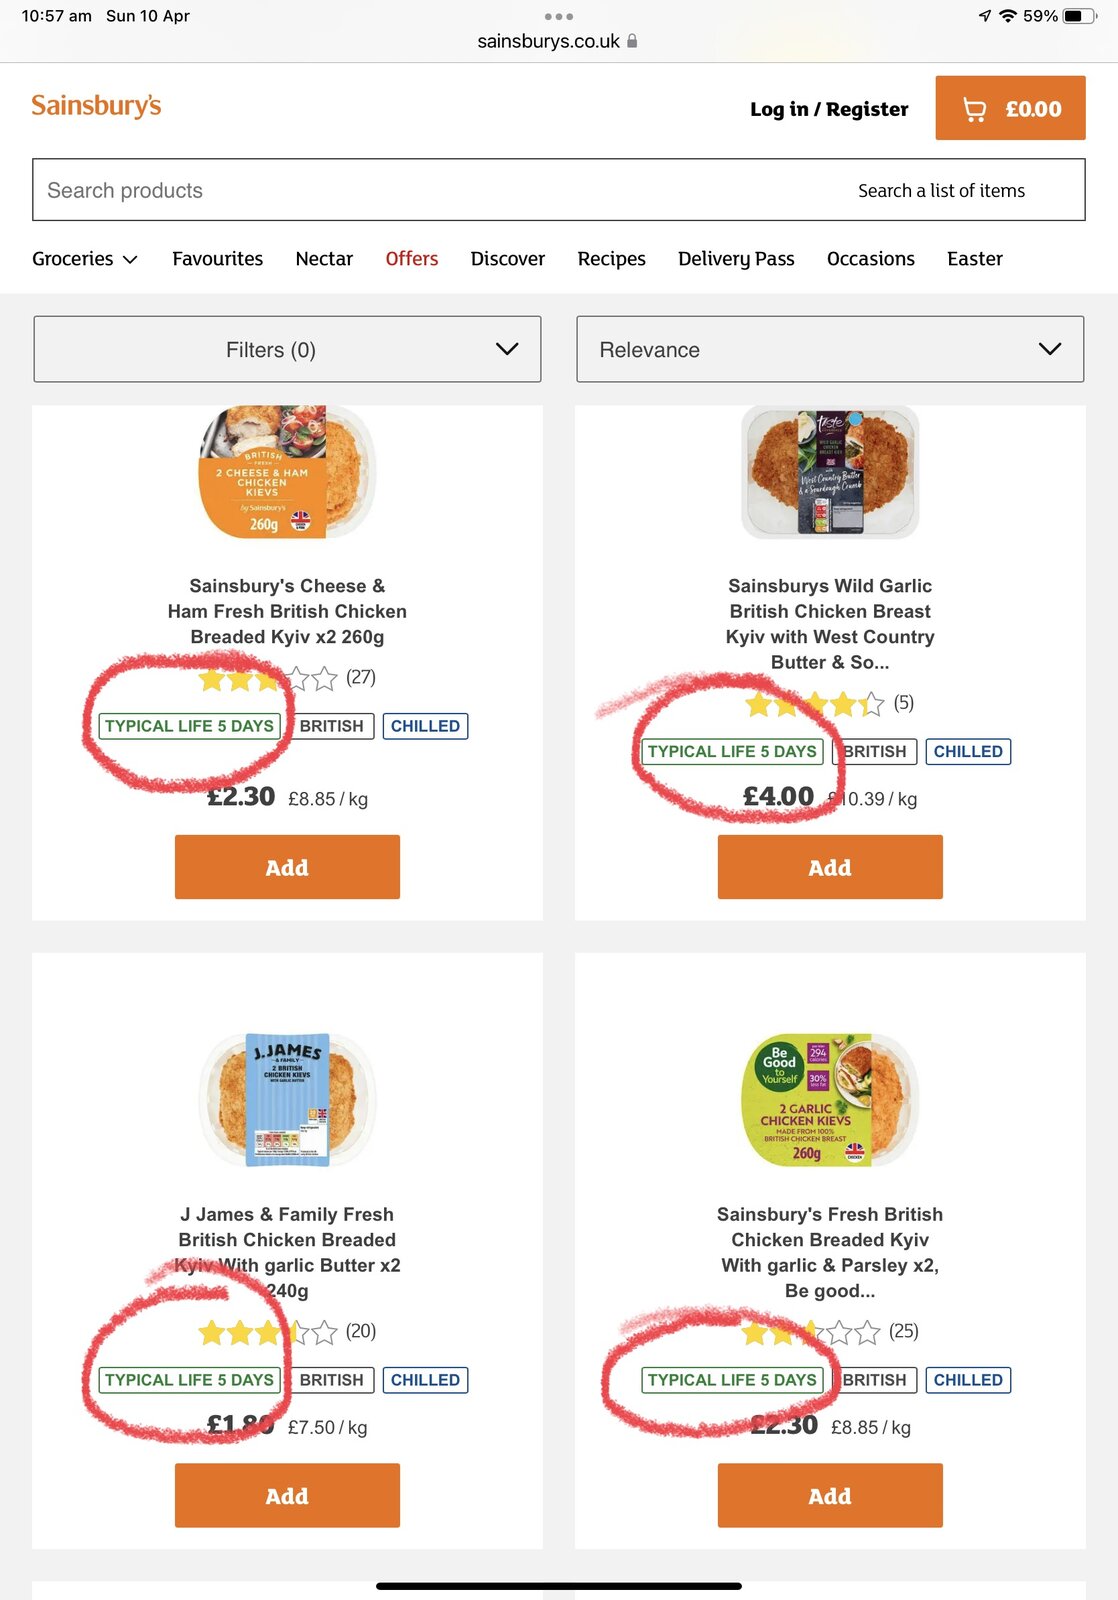Click Search a list of items
The image size is (1118, 1600).
coord(941,190)
